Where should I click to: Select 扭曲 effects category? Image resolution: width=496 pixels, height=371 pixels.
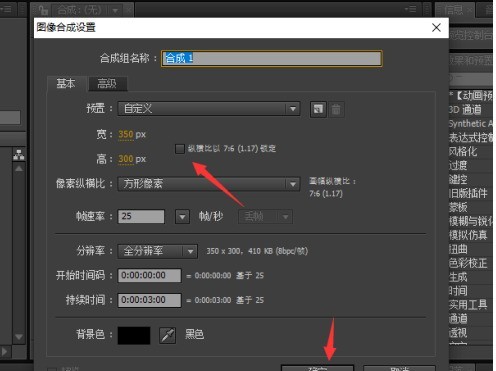click(458, 249)
